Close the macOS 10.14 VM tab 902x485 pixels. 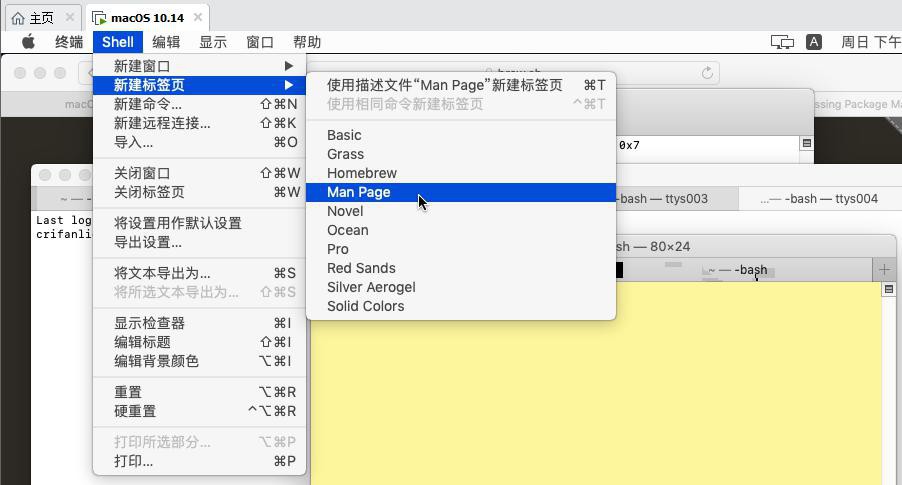[x=197, y=17]
